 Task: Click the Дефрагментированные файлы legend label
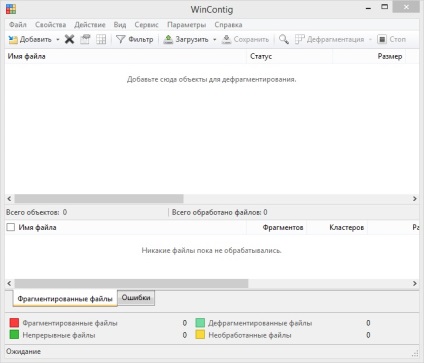[260, 323]
